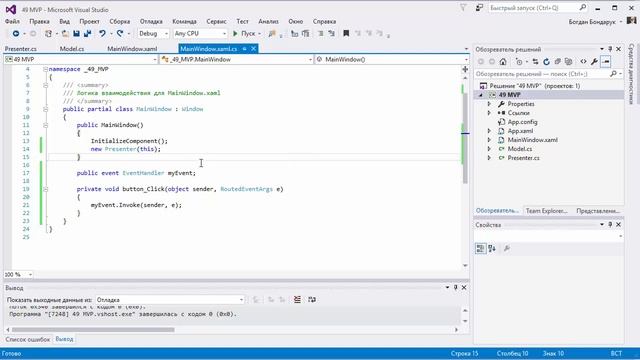Click the Output panel horizontal scrollbar
Image resolution: width=640 pixels, height=360 pixels.
93,330
